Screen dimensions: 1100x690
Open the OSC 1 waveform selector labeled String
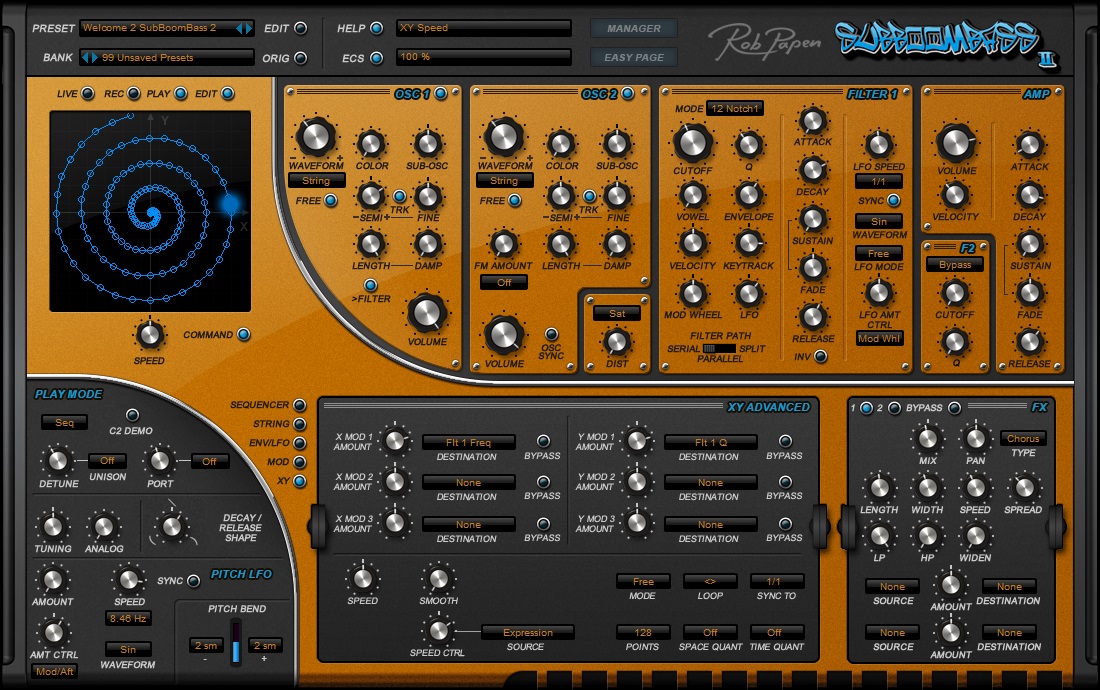tap(316, 180)
